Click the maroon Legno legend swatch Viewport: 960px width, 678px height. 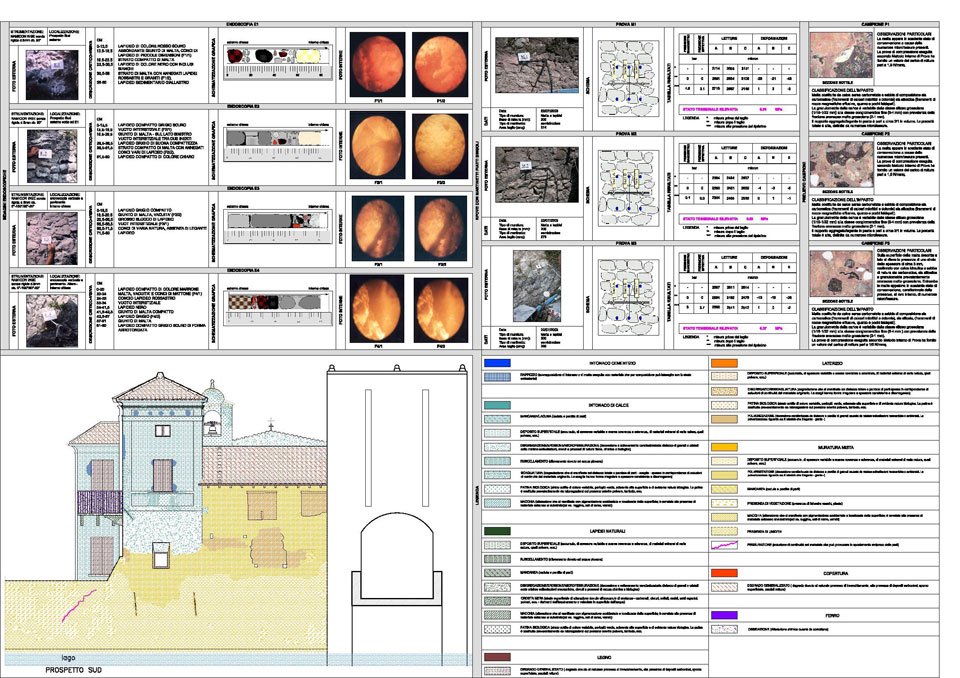[497, 657]
